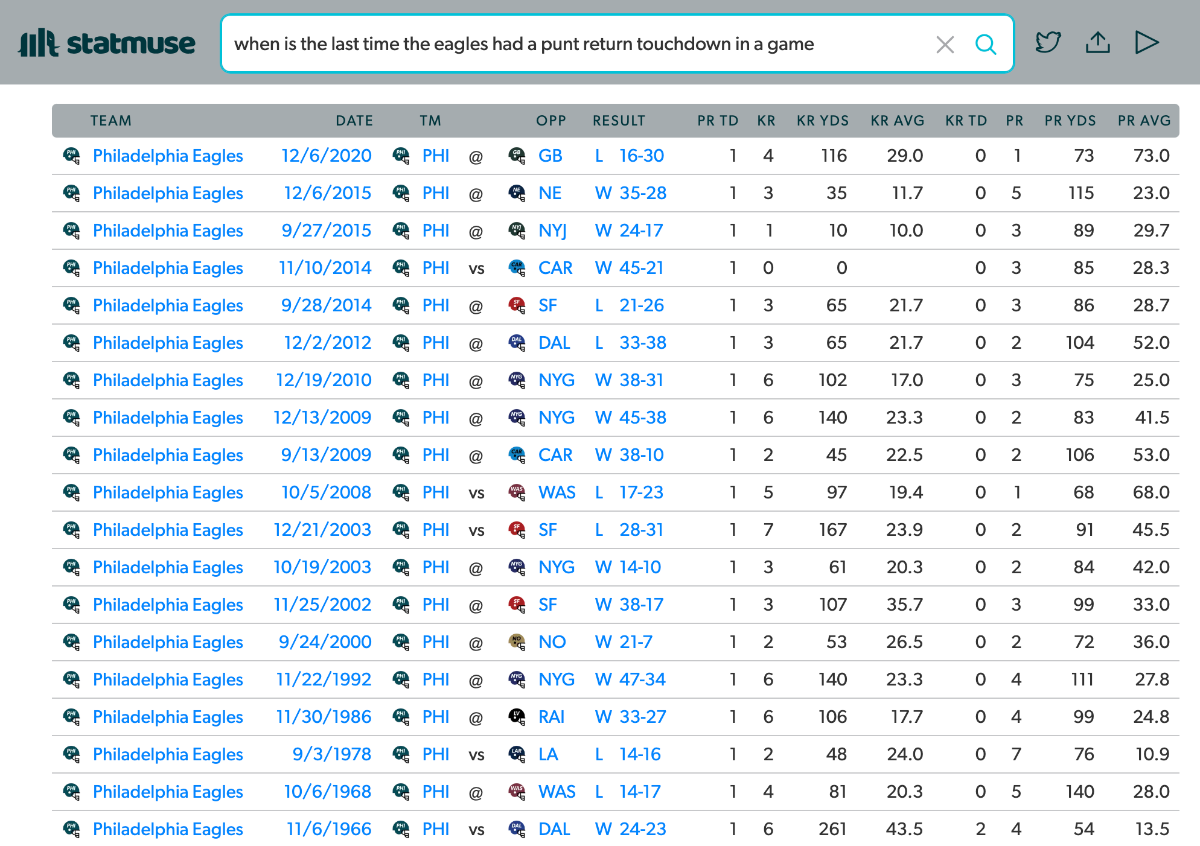
Task: Click the GB opponent logo icon
Action: [x=517, y=156]
